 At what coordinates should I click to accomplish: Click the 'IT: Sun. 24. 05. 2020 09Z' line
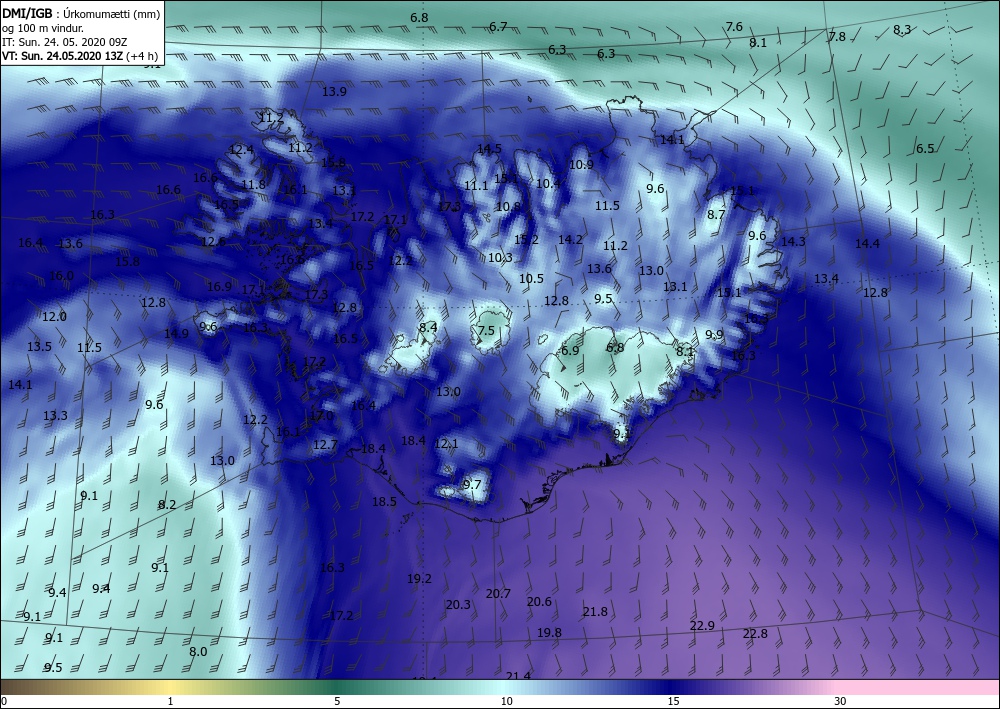point(64,42)
